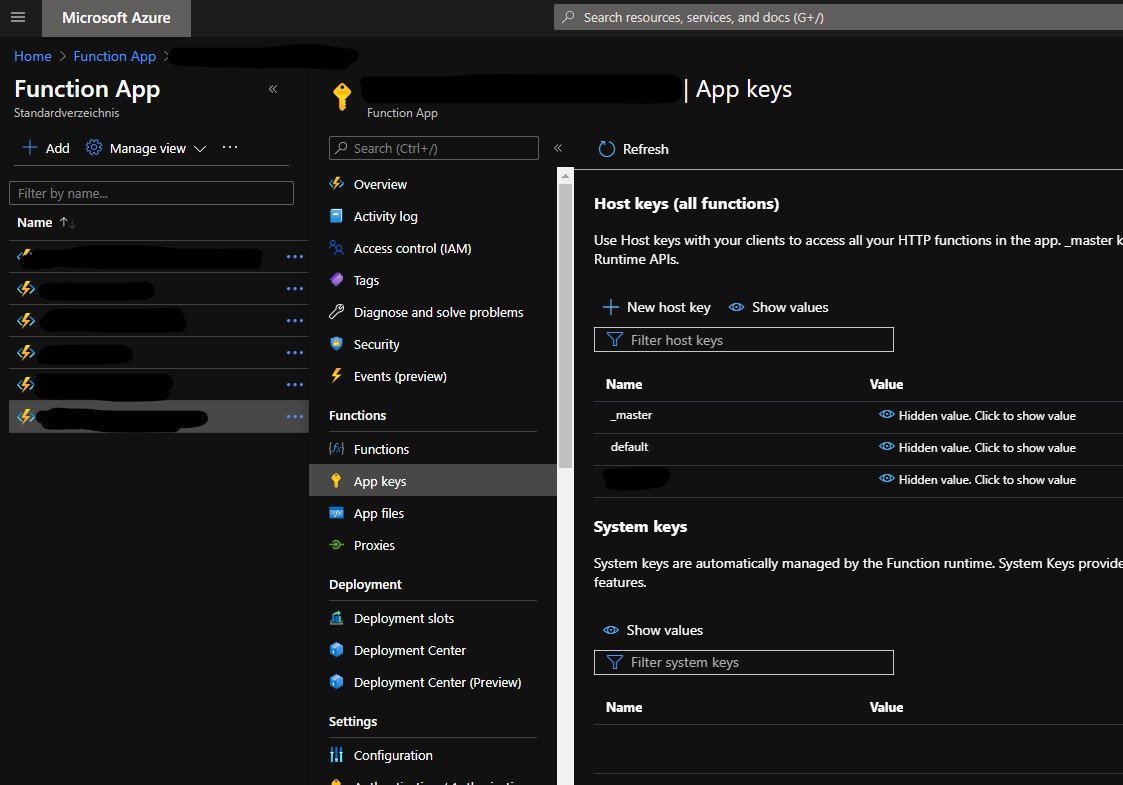This screenshot has width=1123, height=785.
Task: Click the Proxies green icon
Action: coord(337,545)
